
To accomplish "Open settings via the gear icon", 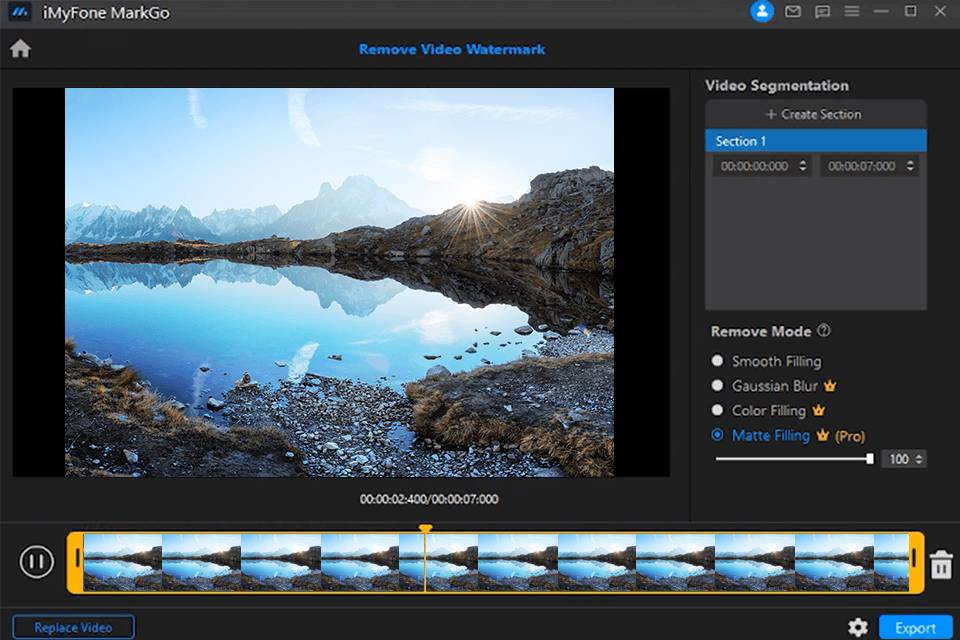I will pyautogui.click(x=857, y=627).
